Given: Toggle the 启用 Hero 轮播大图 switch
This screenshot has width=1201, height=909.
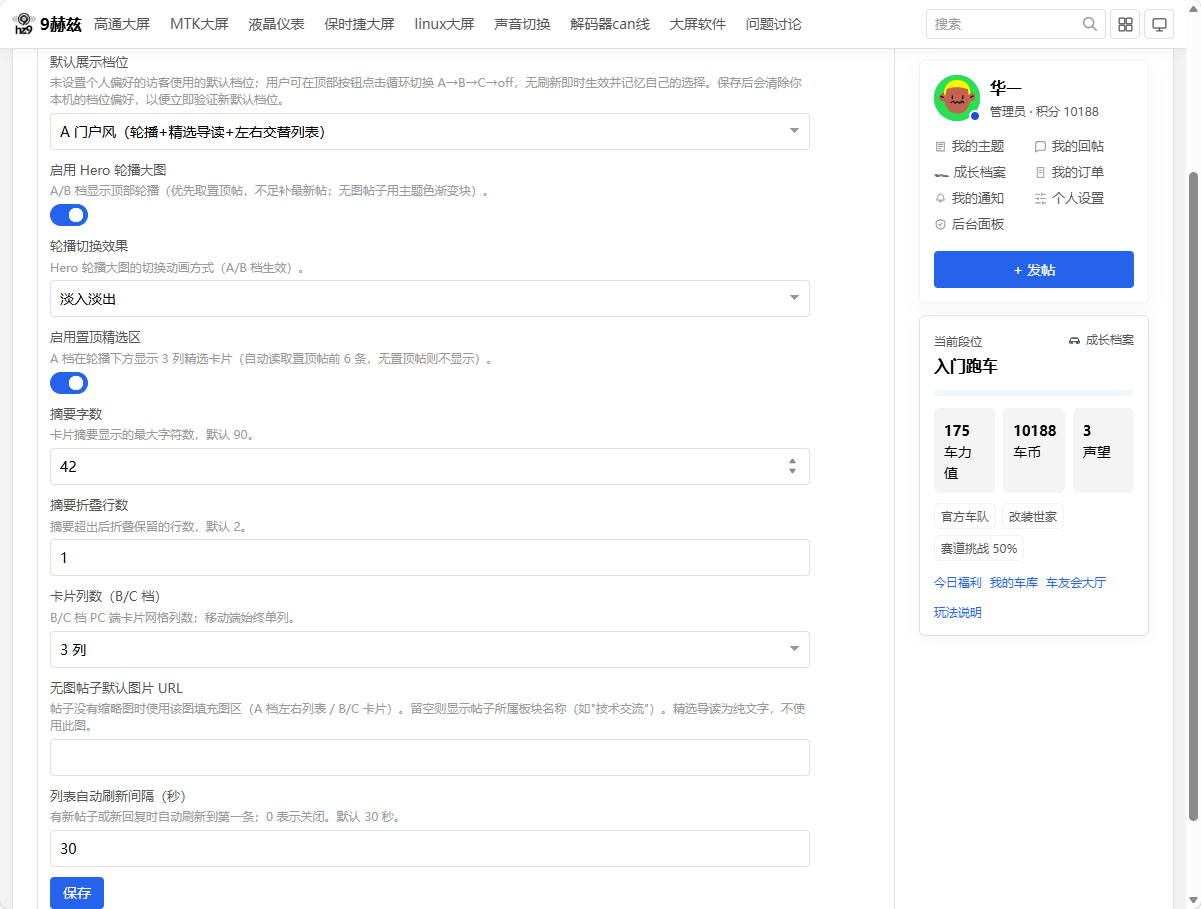Looking at the screenshot, I should 69,215.
